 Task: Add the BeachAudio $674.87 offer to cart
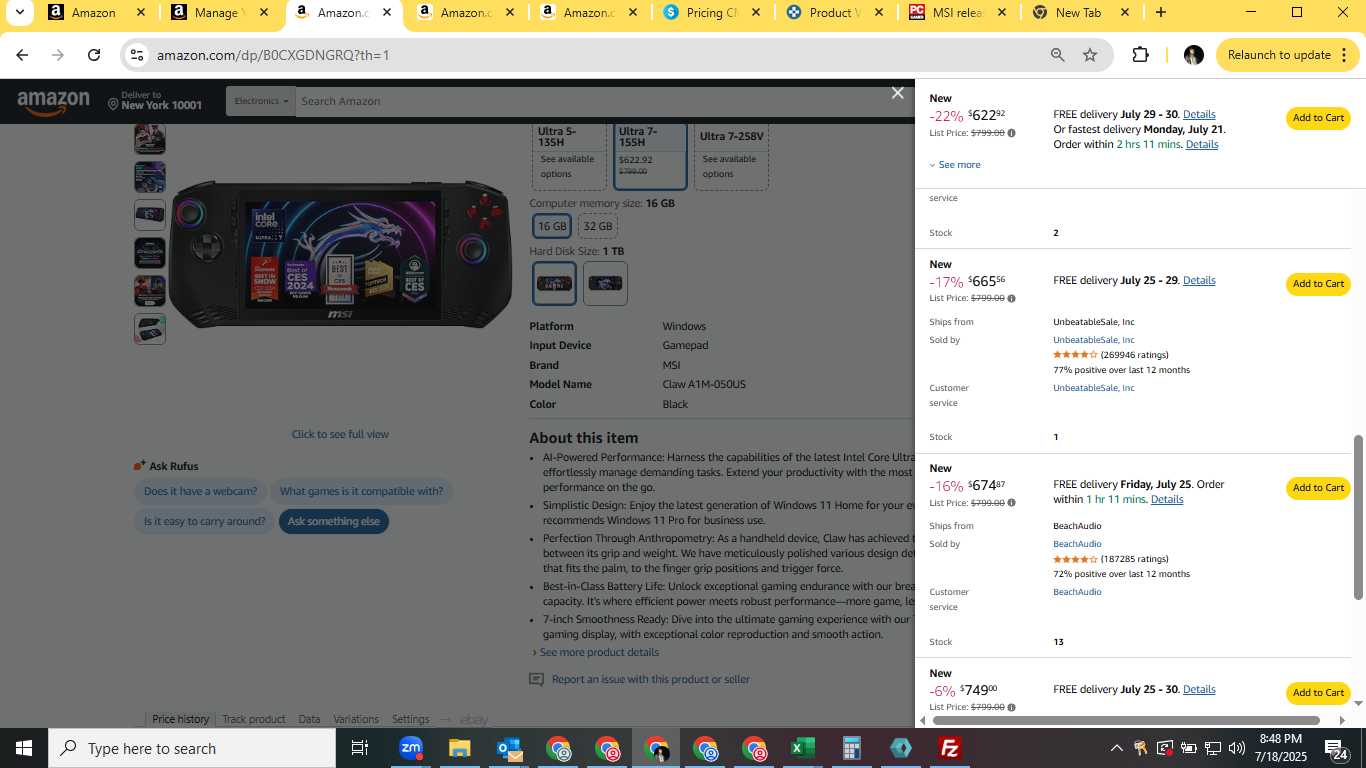point(1318,488)
